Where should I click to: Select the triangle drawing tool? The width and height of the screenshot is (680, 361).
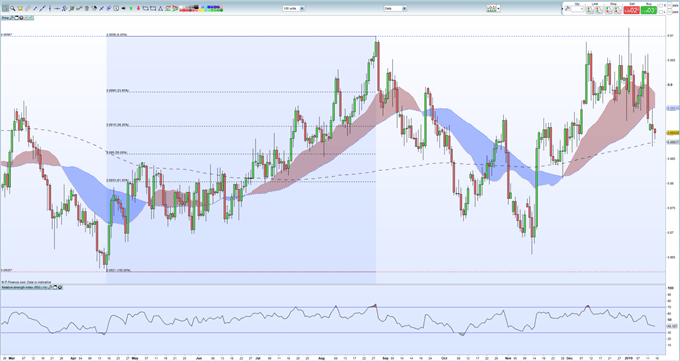tap(160, 9)
